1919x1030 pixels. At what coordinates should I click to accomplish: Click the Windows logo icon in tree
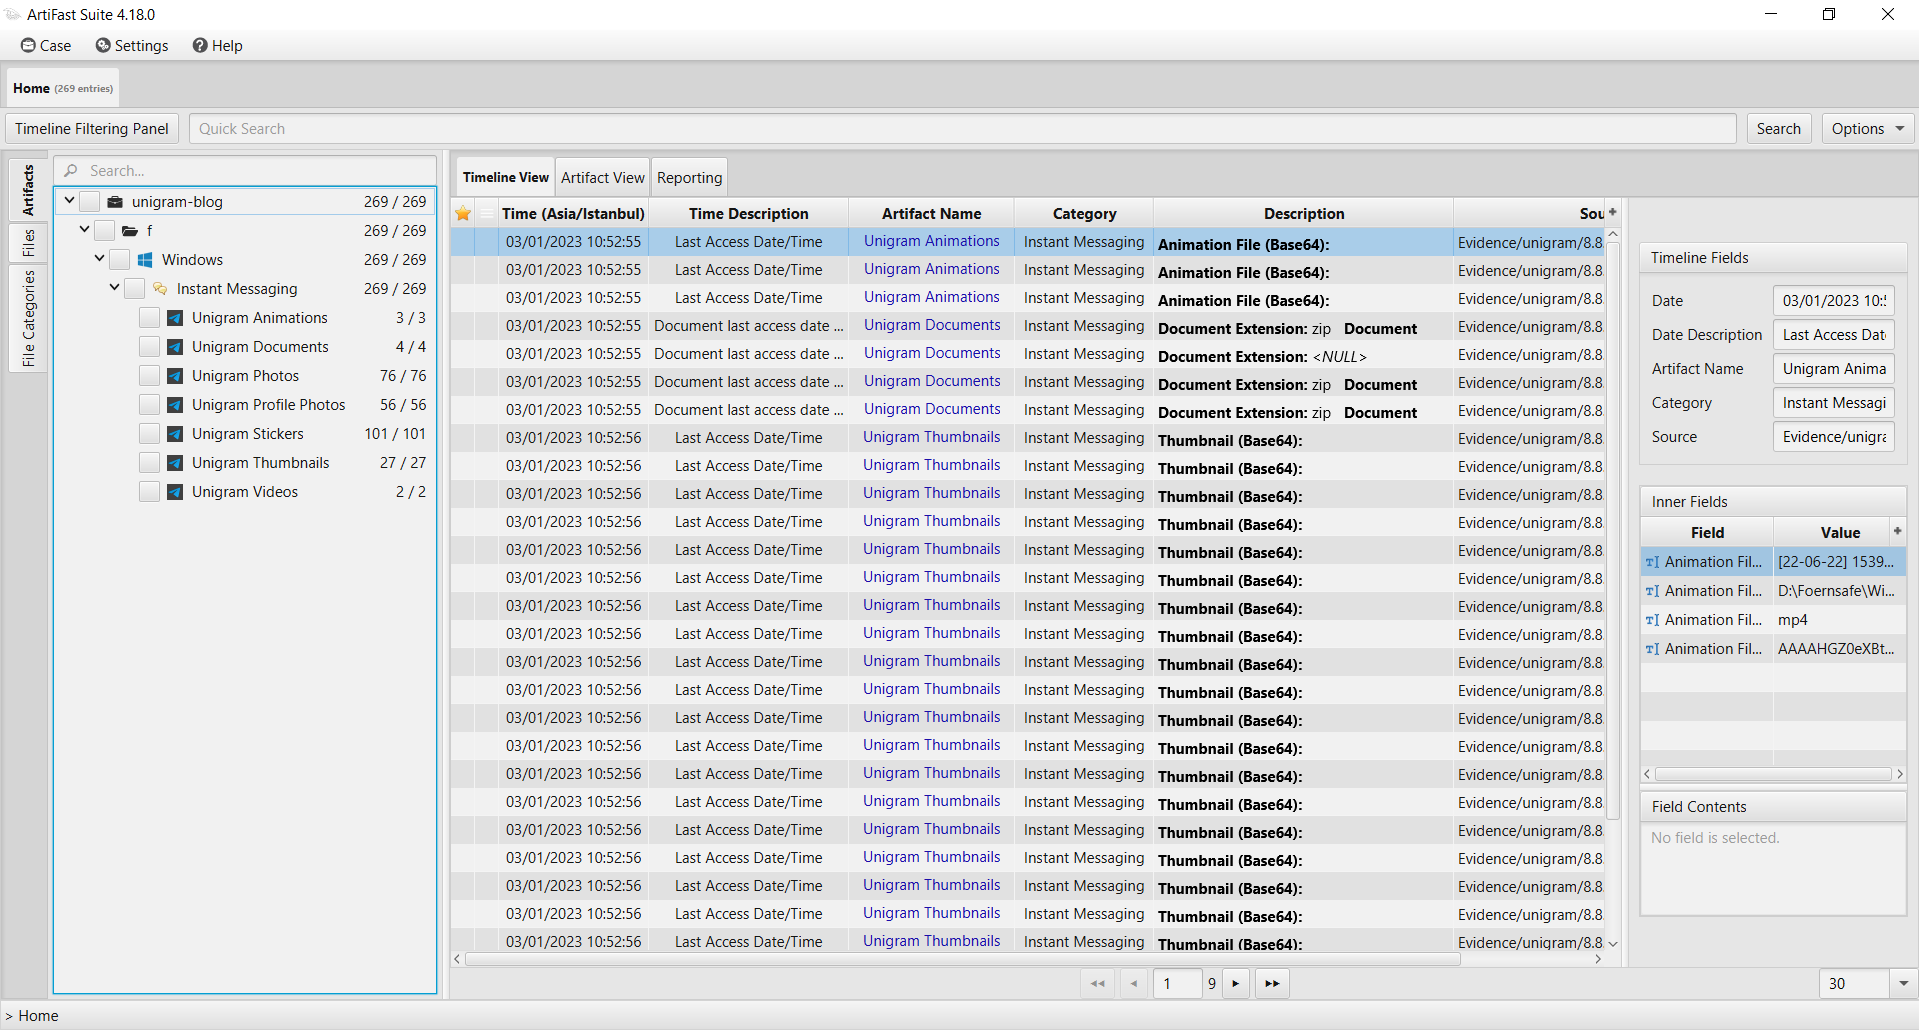(145, 260)
